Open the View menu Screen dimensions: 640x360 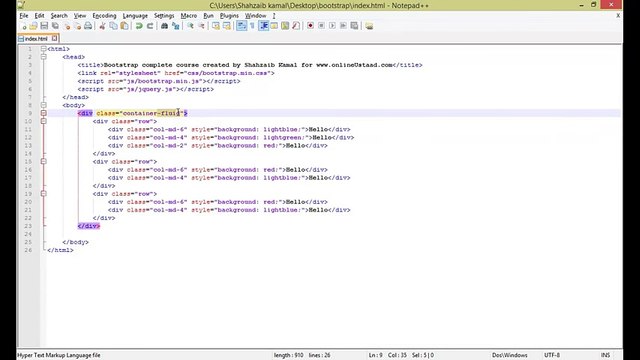(x=80, y=16)
